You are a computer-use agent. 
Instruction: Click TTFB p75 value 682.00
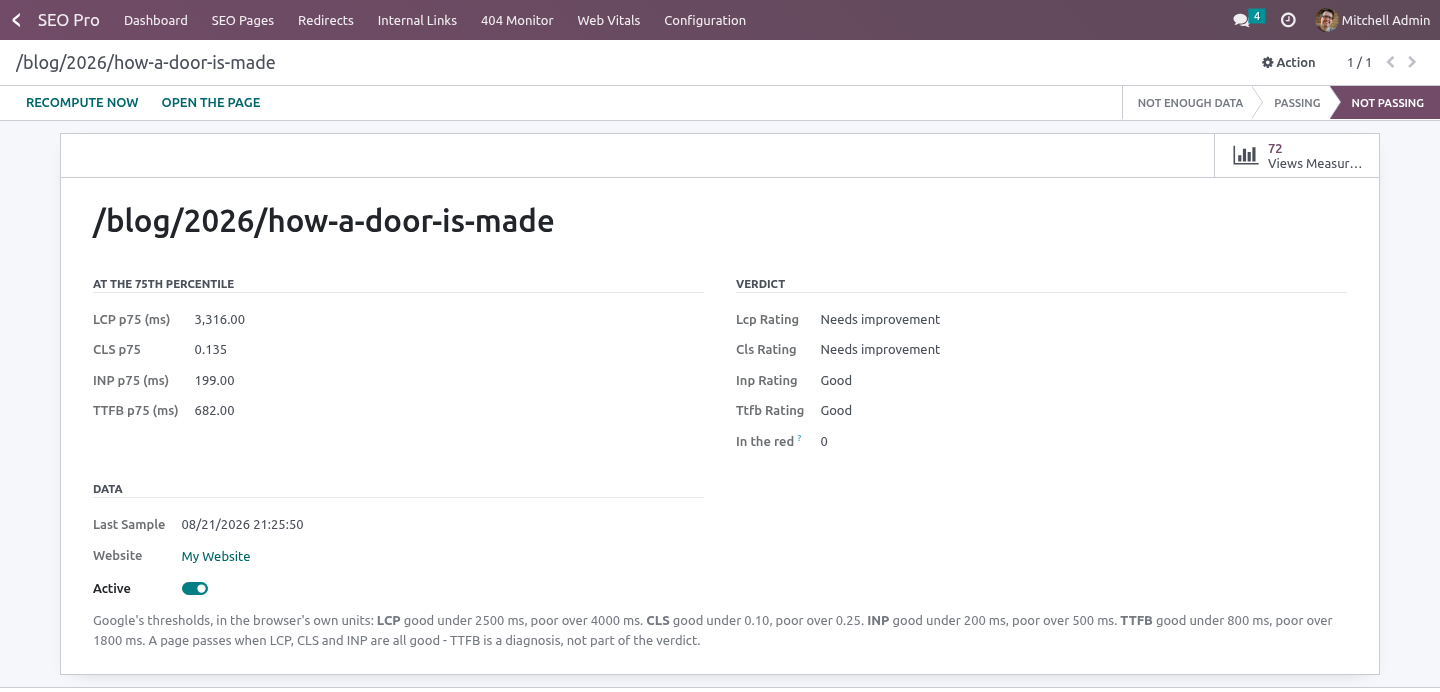[215, 411]
